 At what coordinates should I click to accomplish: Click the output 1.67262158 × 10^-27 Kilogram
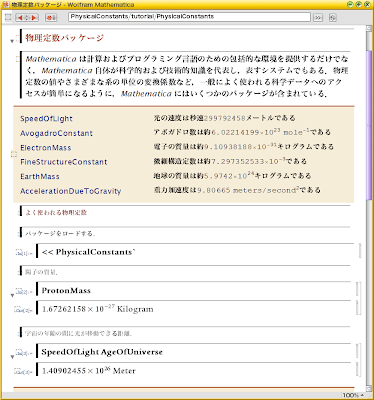point(98,309)
